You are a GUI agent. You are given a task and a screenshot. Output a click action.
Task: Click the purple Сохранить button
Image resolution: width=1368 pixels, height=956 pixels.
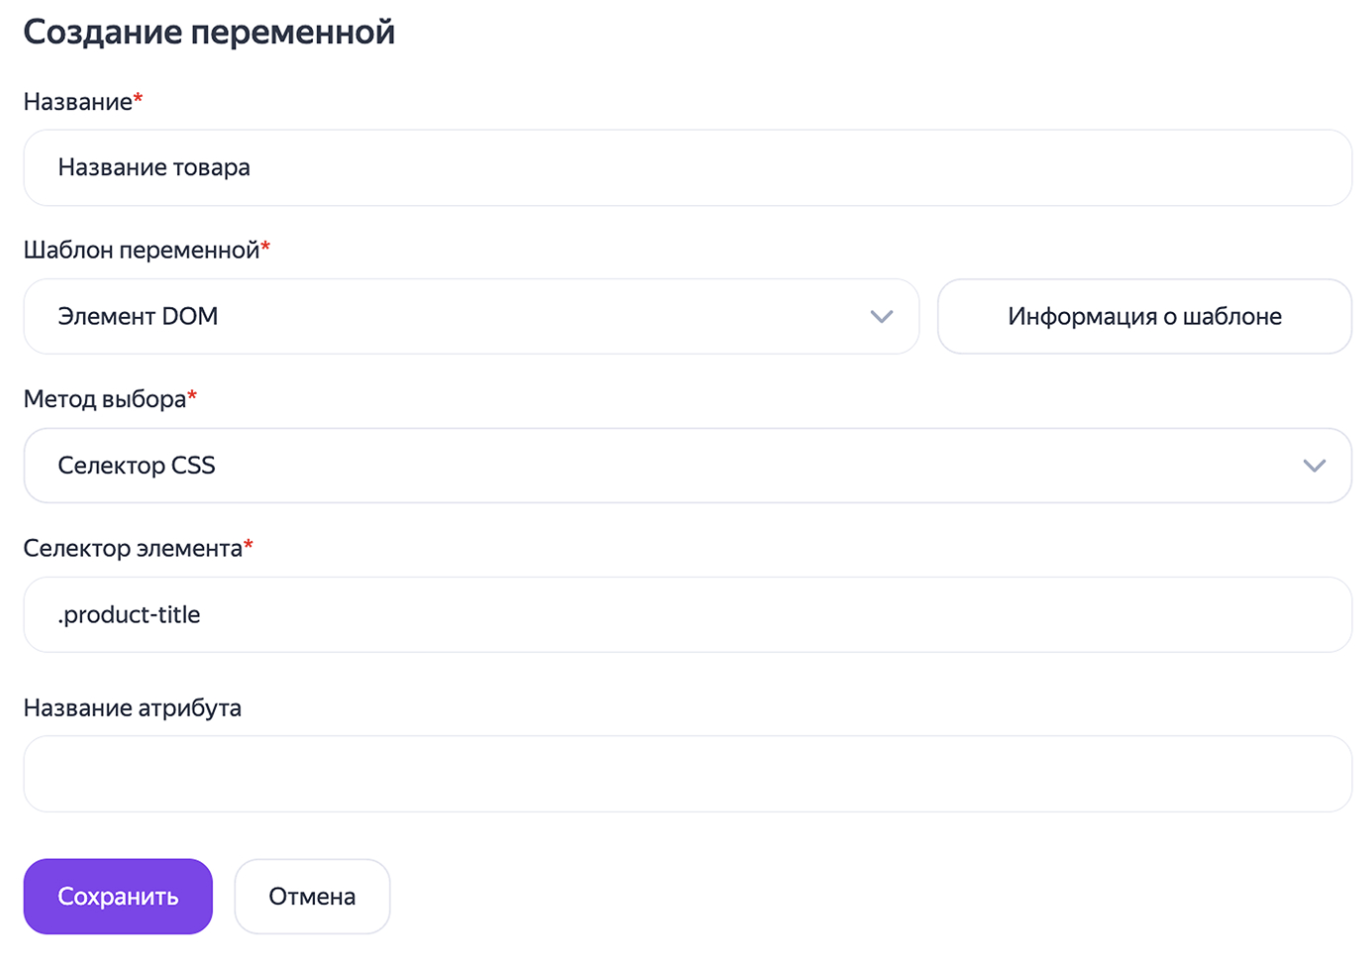pyautogui.click(x=118, y=896)
